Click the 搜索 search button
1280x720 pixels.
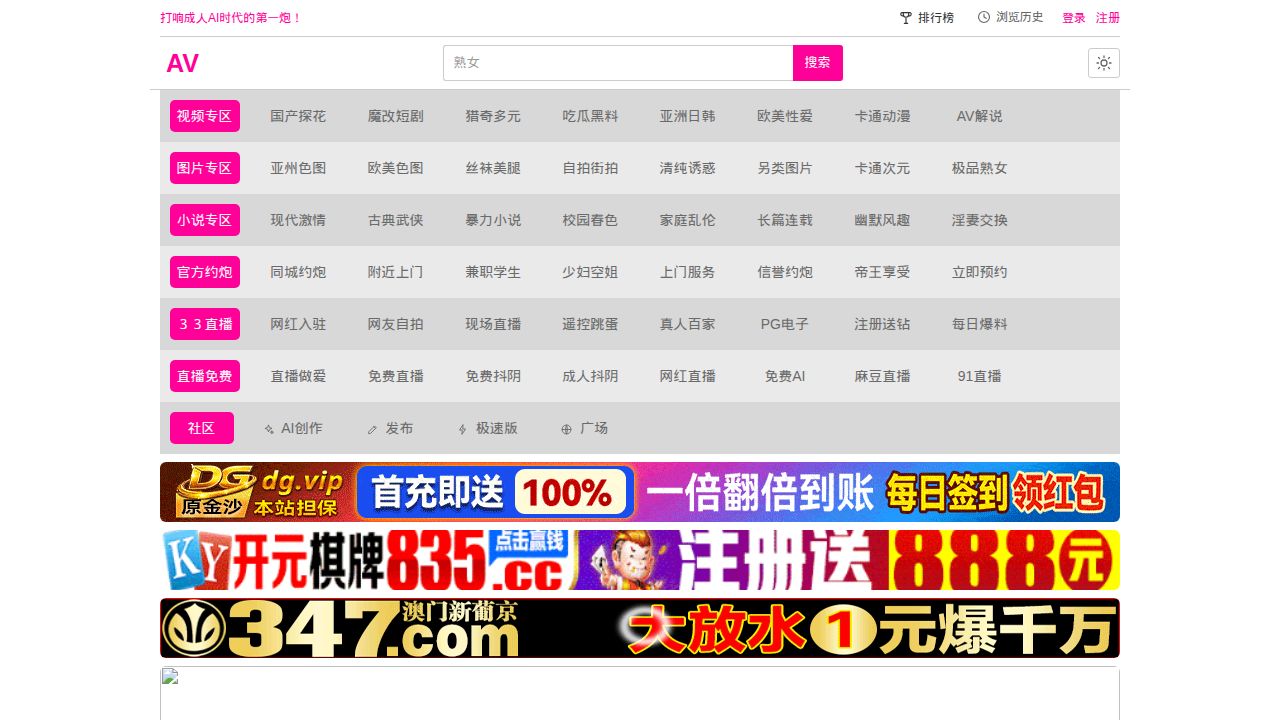click(818, 63)
